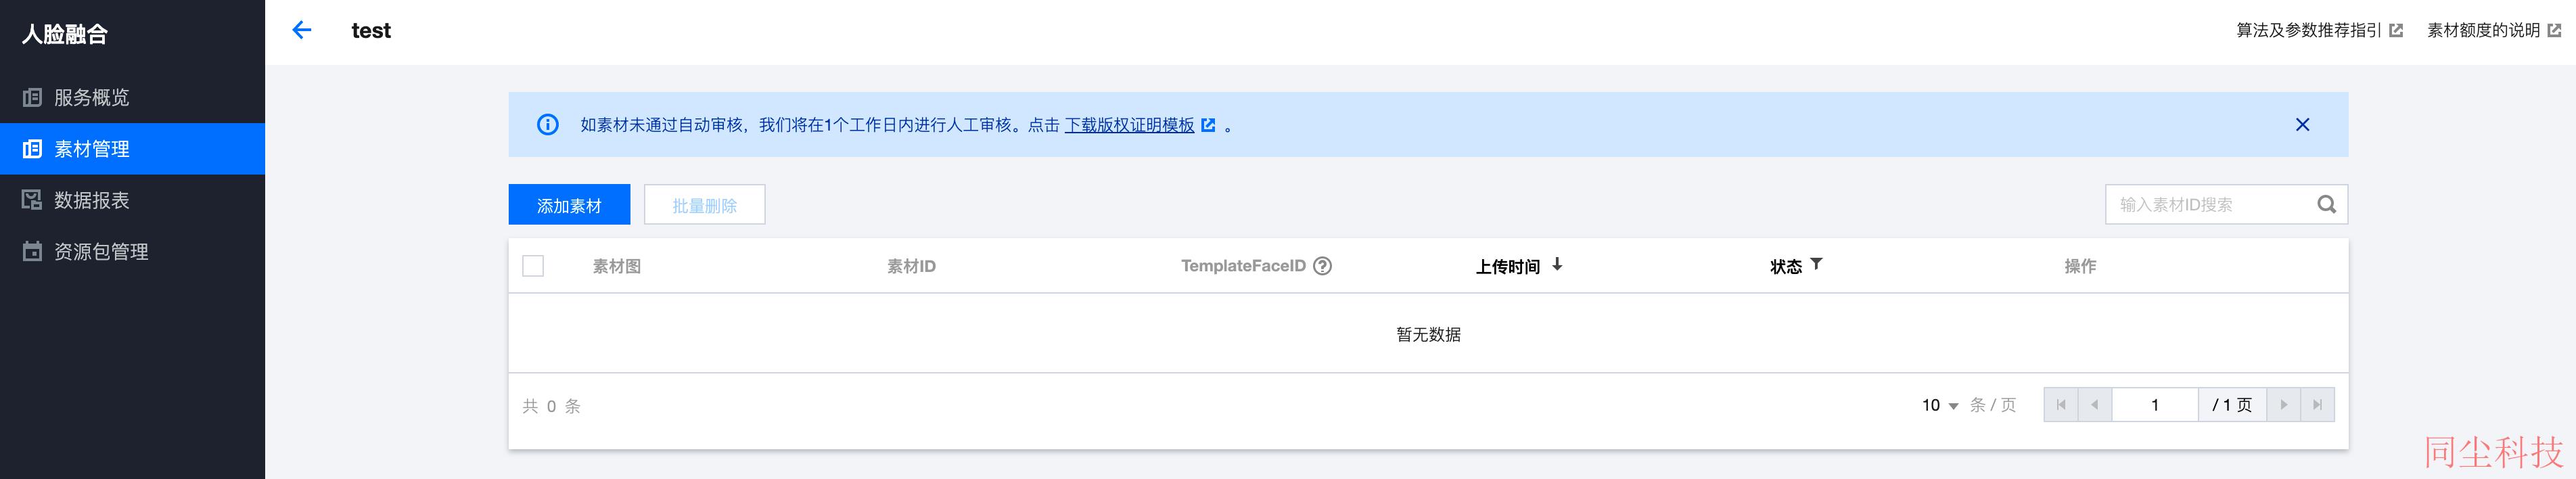Expand the 10 条/页 page size dropdown
This screenshot has height=479, width=2576.
pyautogui.click(x=1940, y=405)
